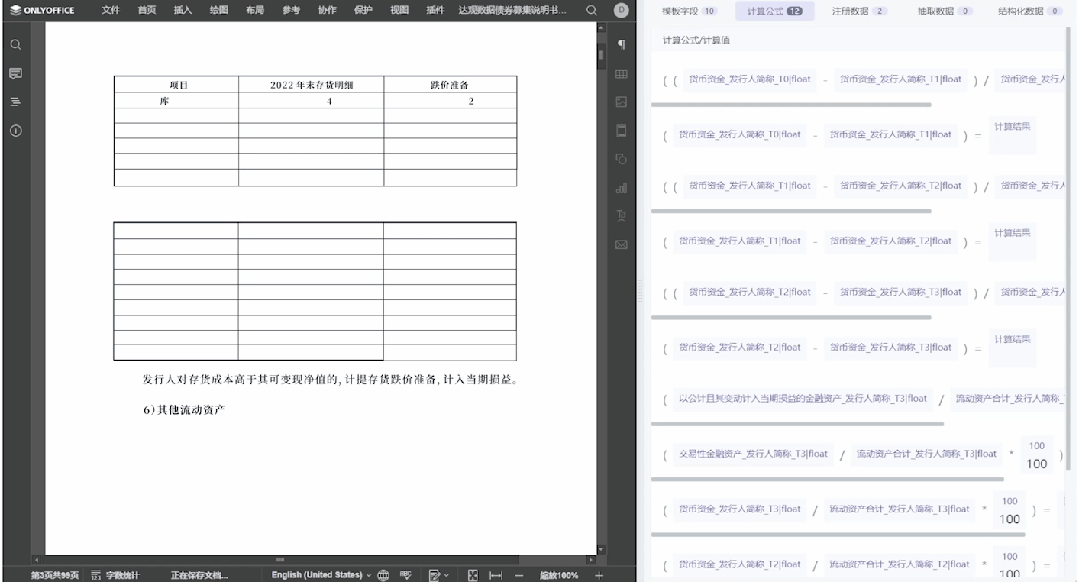Switch to the 视图 tab
Screen dimensions: 1079x582
click(x=399, y=10)
